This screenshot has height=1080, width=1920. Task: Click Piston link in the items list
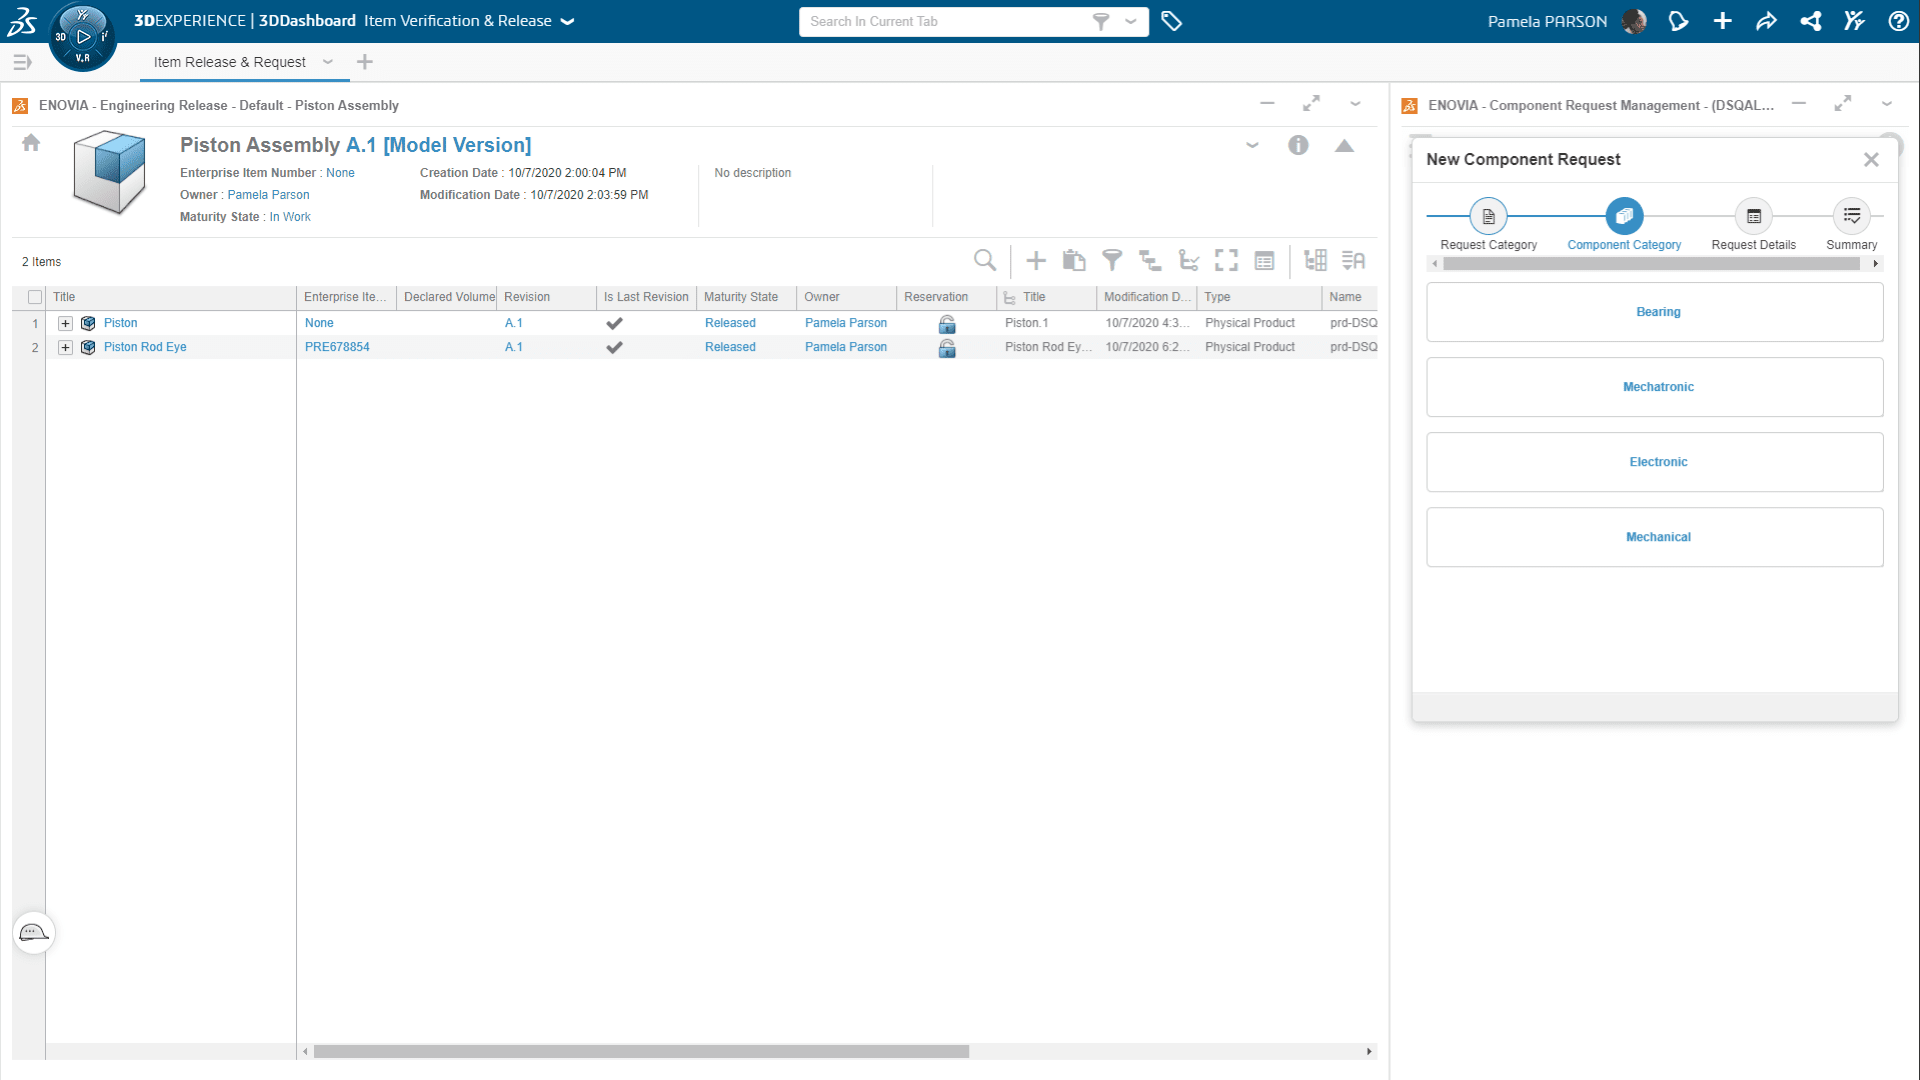point(120,322)
